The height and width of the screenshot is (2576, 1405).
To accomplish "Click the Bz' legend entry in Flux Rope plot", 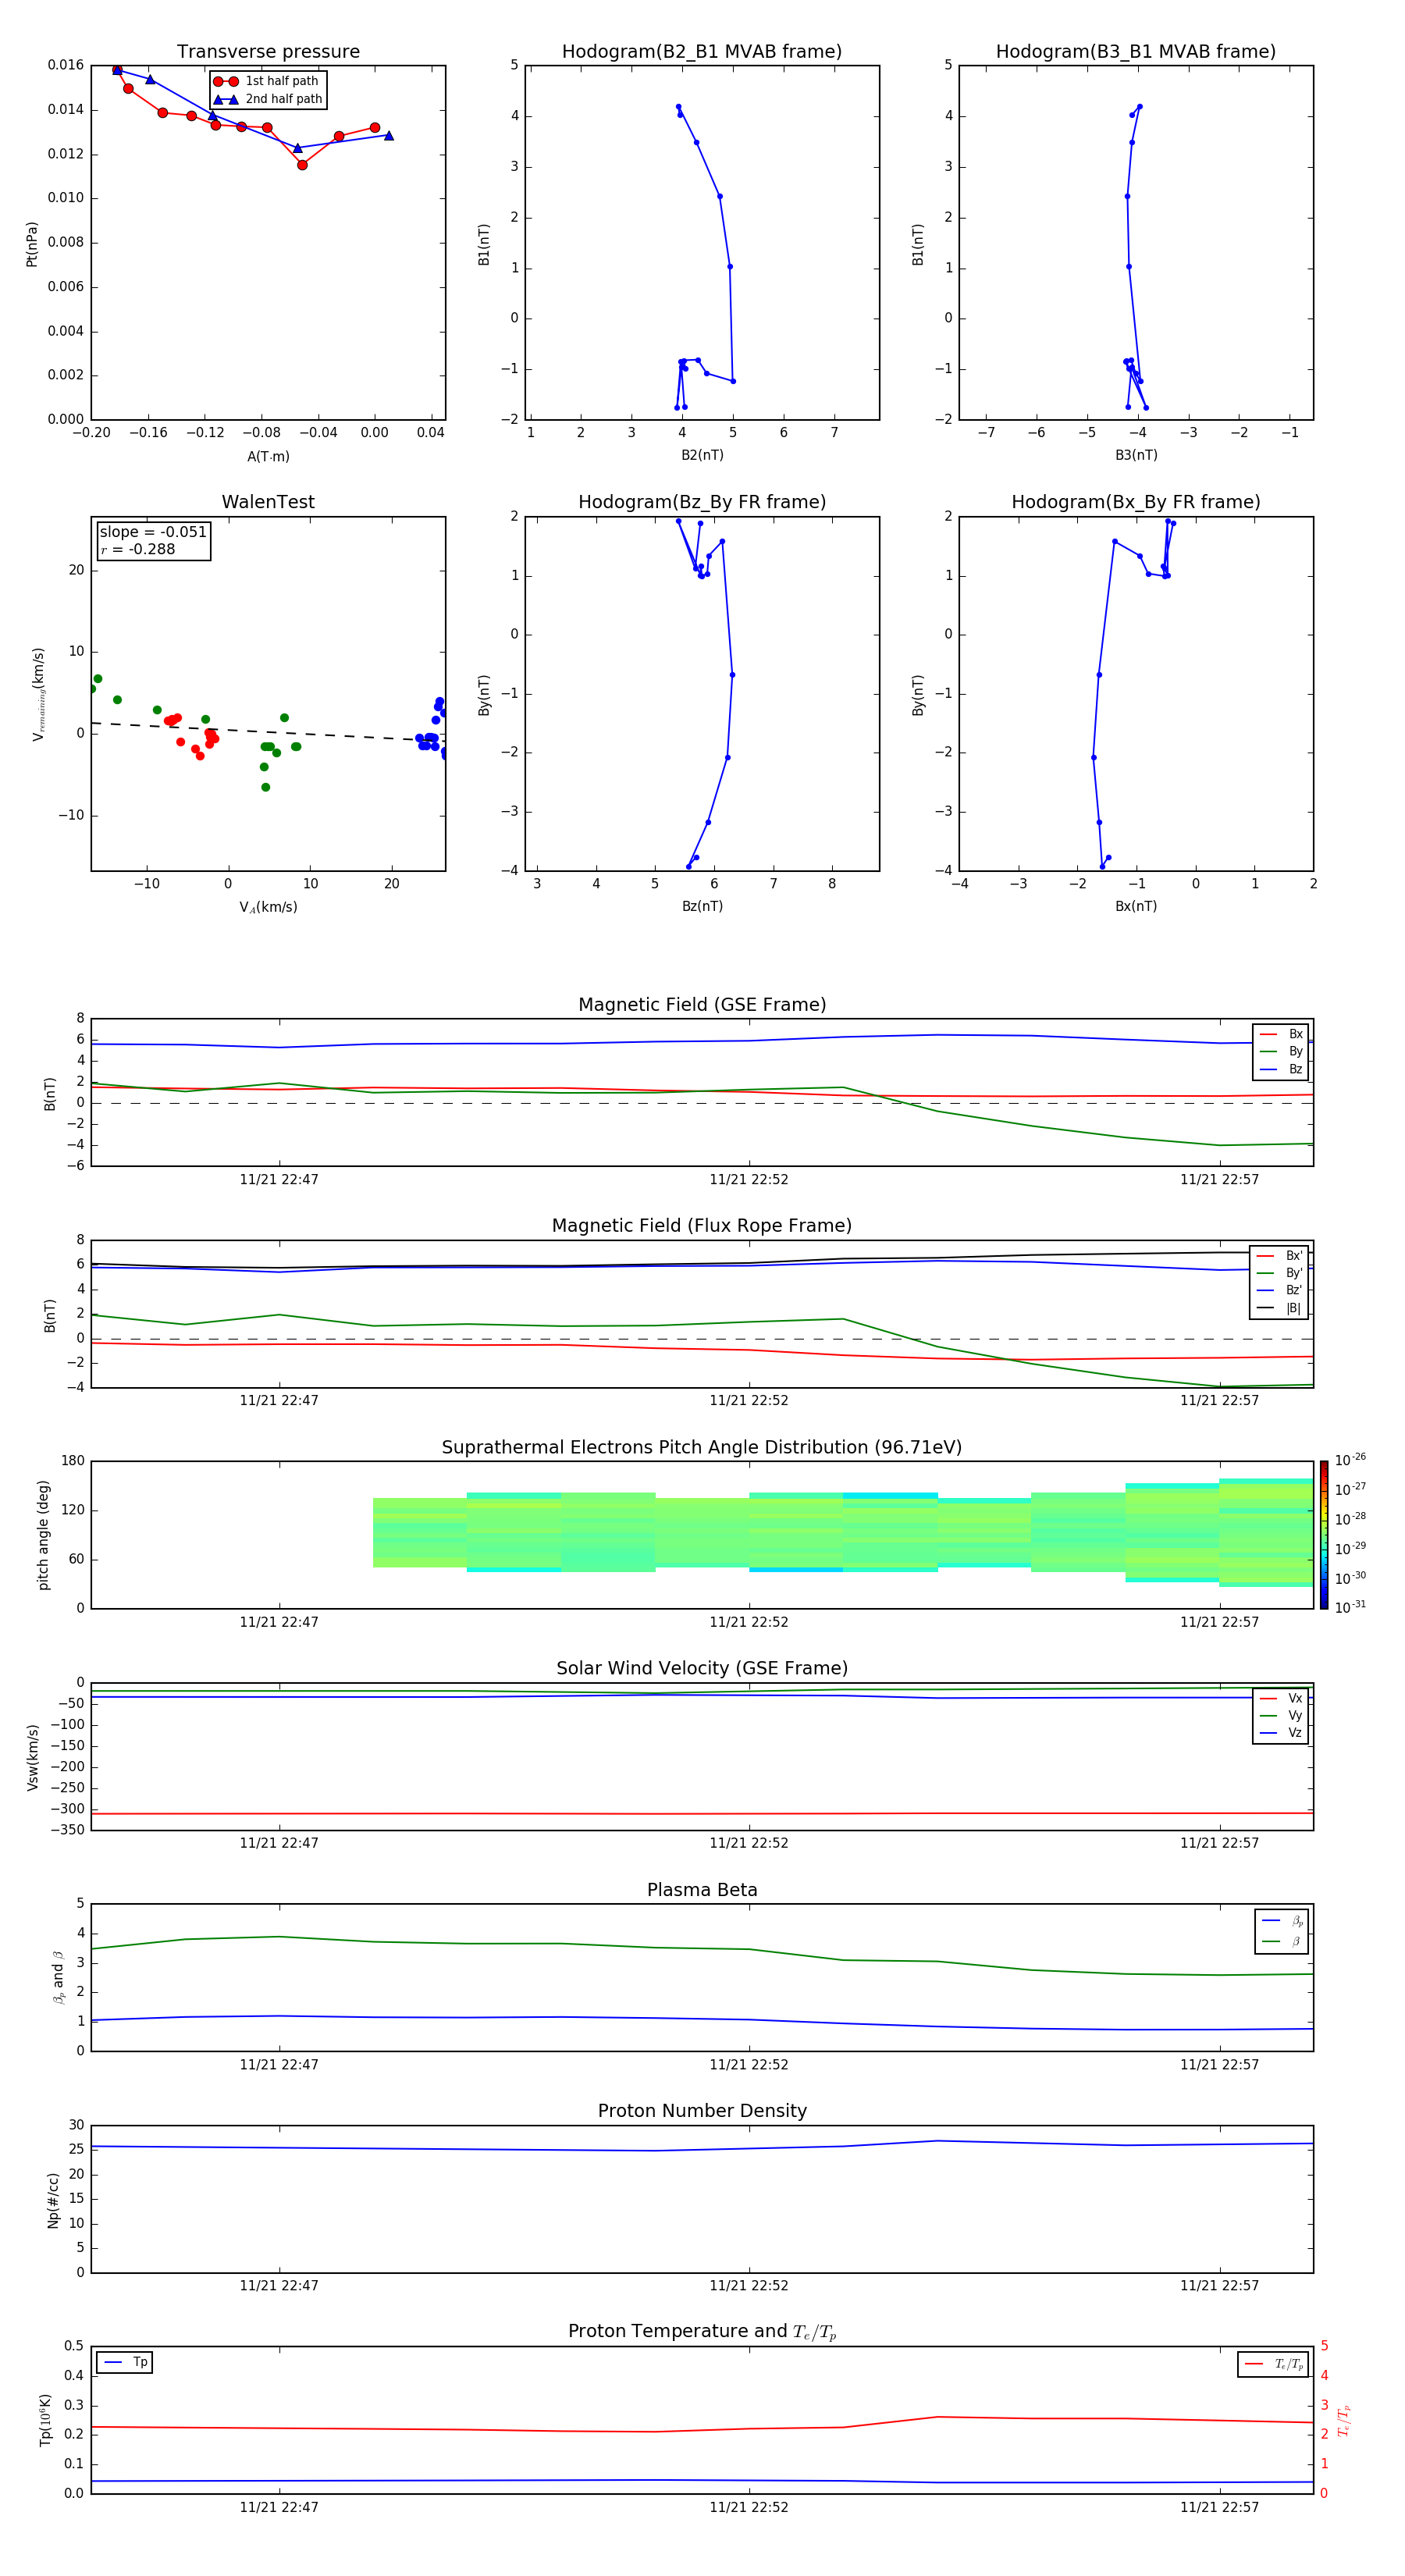I will pyautogui.click(x=1280, y=1290).
